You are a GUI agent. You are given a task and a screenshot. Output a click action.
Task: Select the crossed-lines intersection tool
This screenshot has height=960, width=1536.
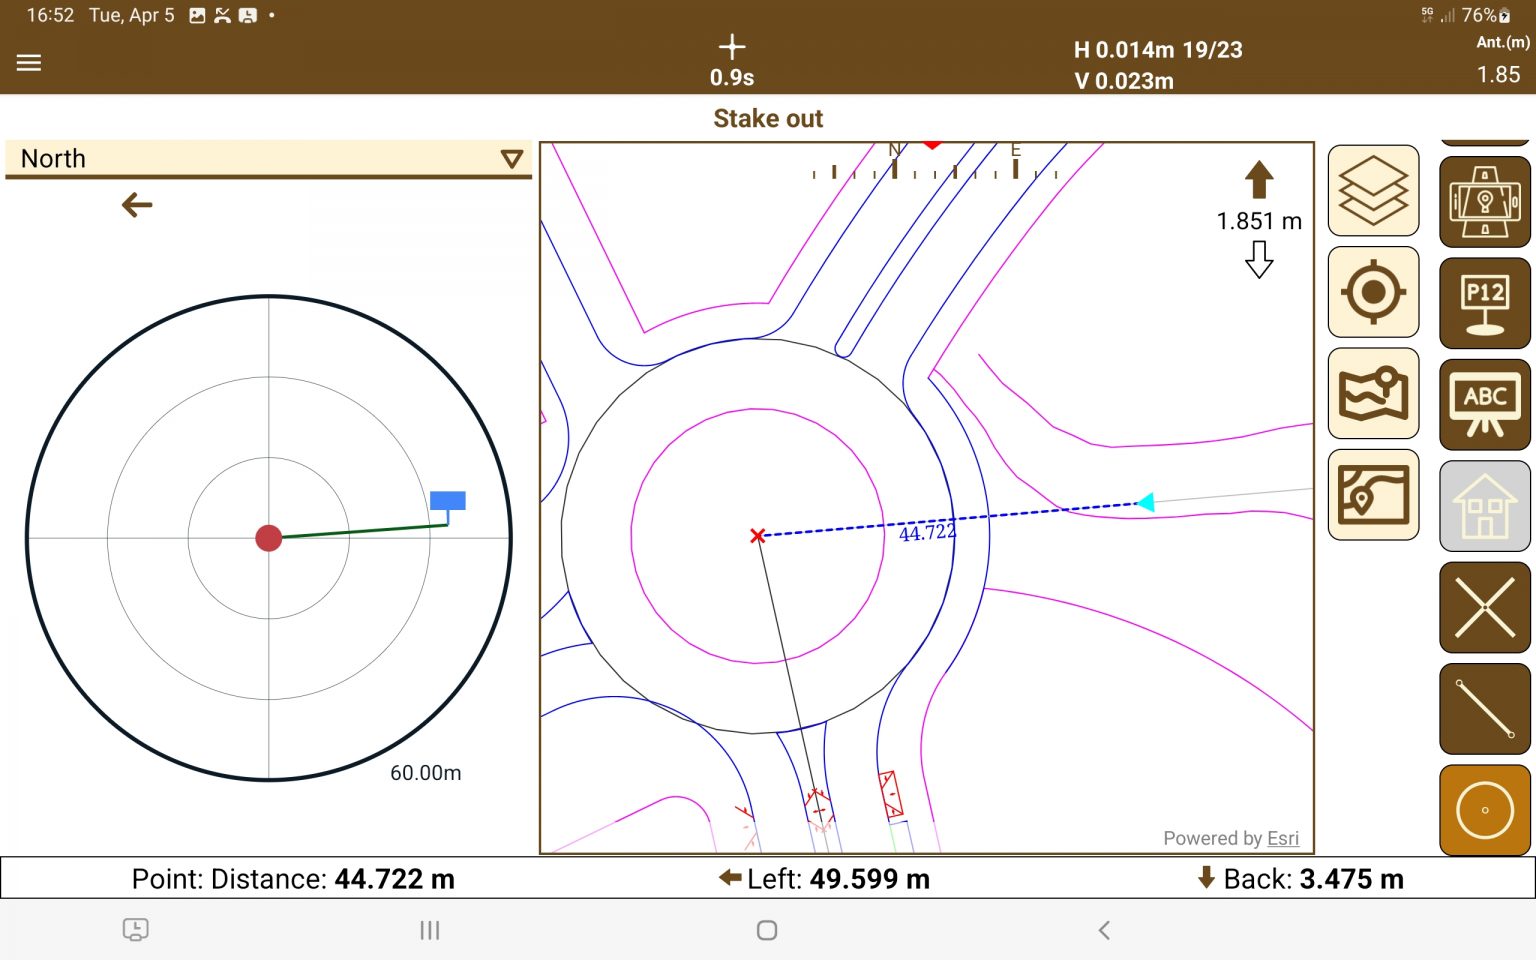pyautogui.click(x=1484, y=608)
